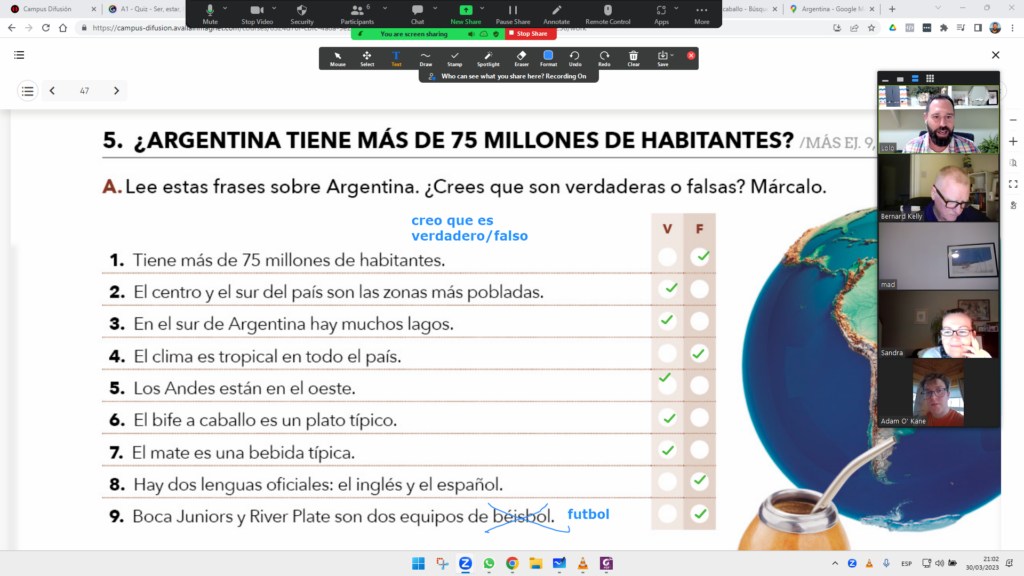Viewport: 1024px width, 576px height.
Task: Open Zoom Apps
Action: point(661,14)
